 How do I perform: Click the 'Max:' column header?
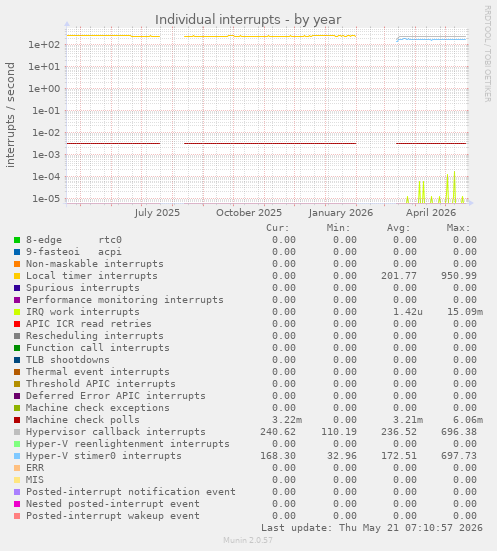[x=458, y=228]
